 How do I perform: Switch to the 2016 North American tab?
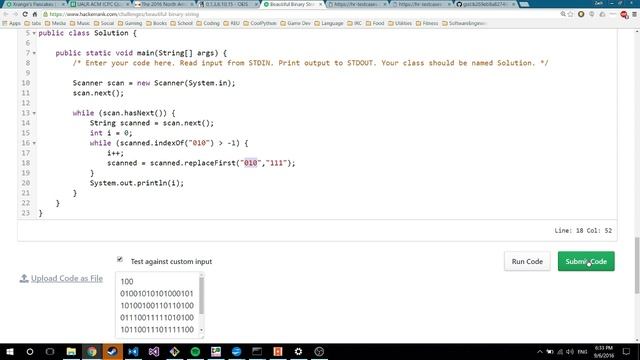click(164, 4)
